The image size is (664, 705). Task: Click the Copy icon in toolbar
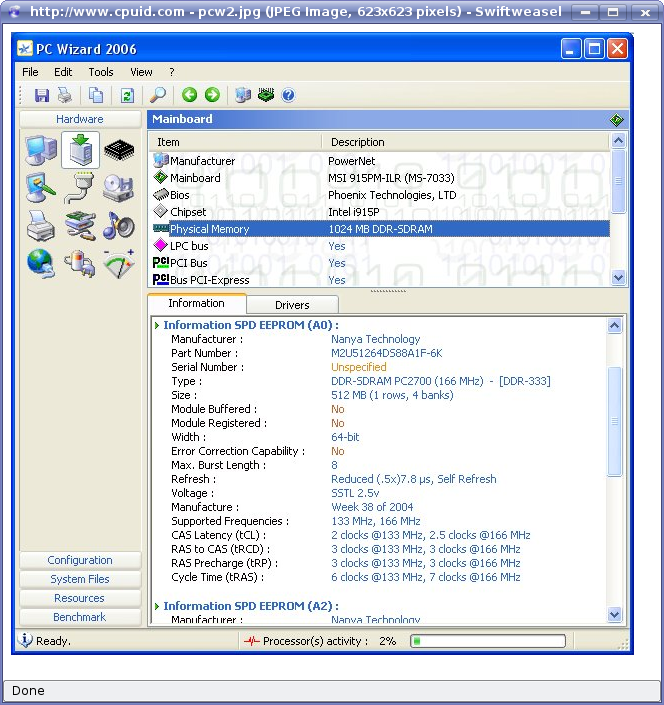pos(96,95)
